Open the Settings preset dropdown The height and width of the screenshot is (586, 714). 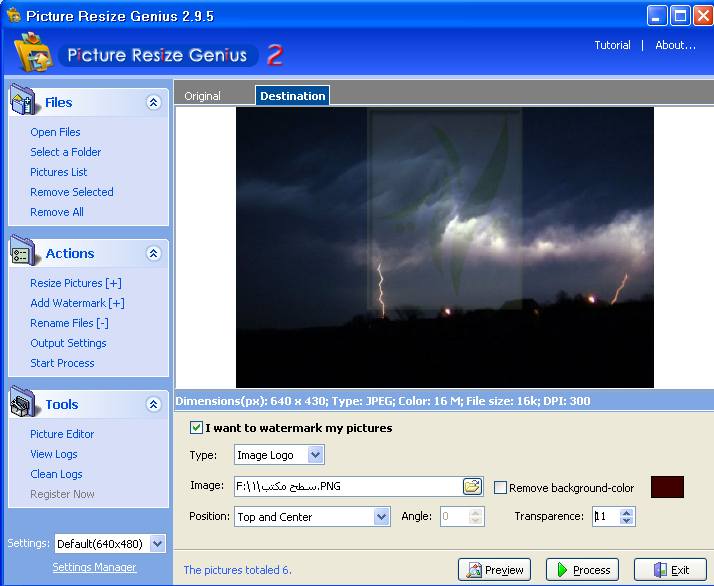(x=158, y=544)
